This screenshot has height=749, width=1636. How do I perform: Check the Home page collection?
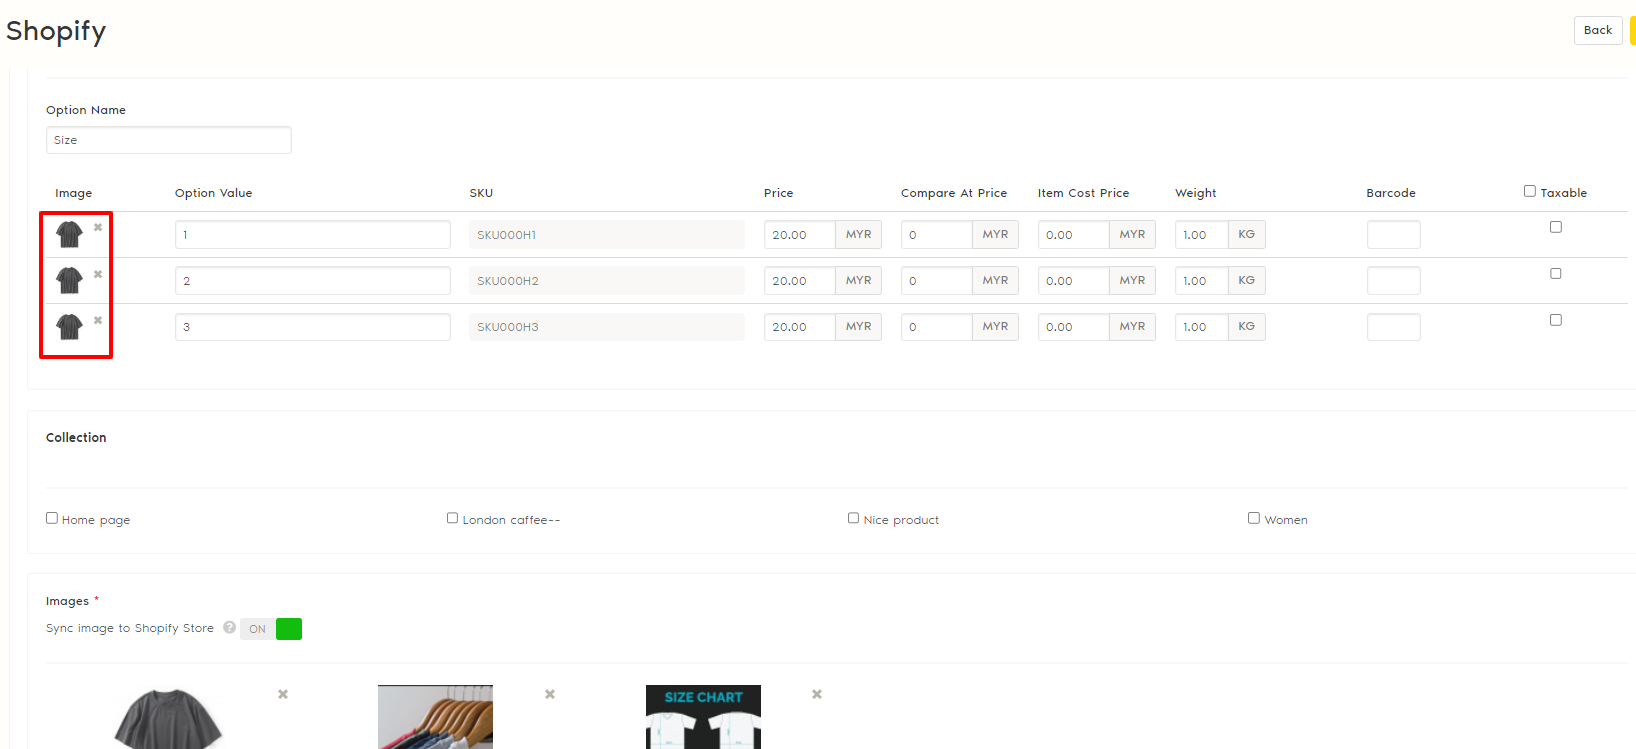[52, 518]
